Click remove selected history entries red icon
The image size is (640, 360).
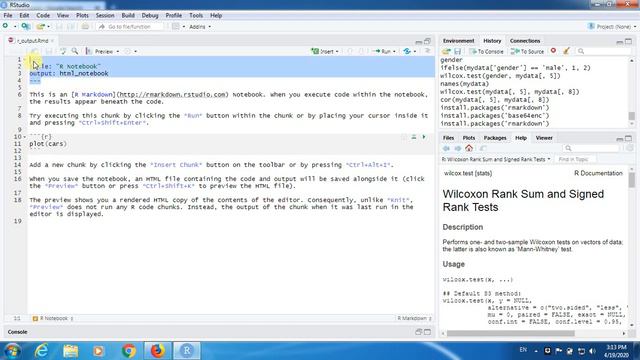[x=553, y=51]
